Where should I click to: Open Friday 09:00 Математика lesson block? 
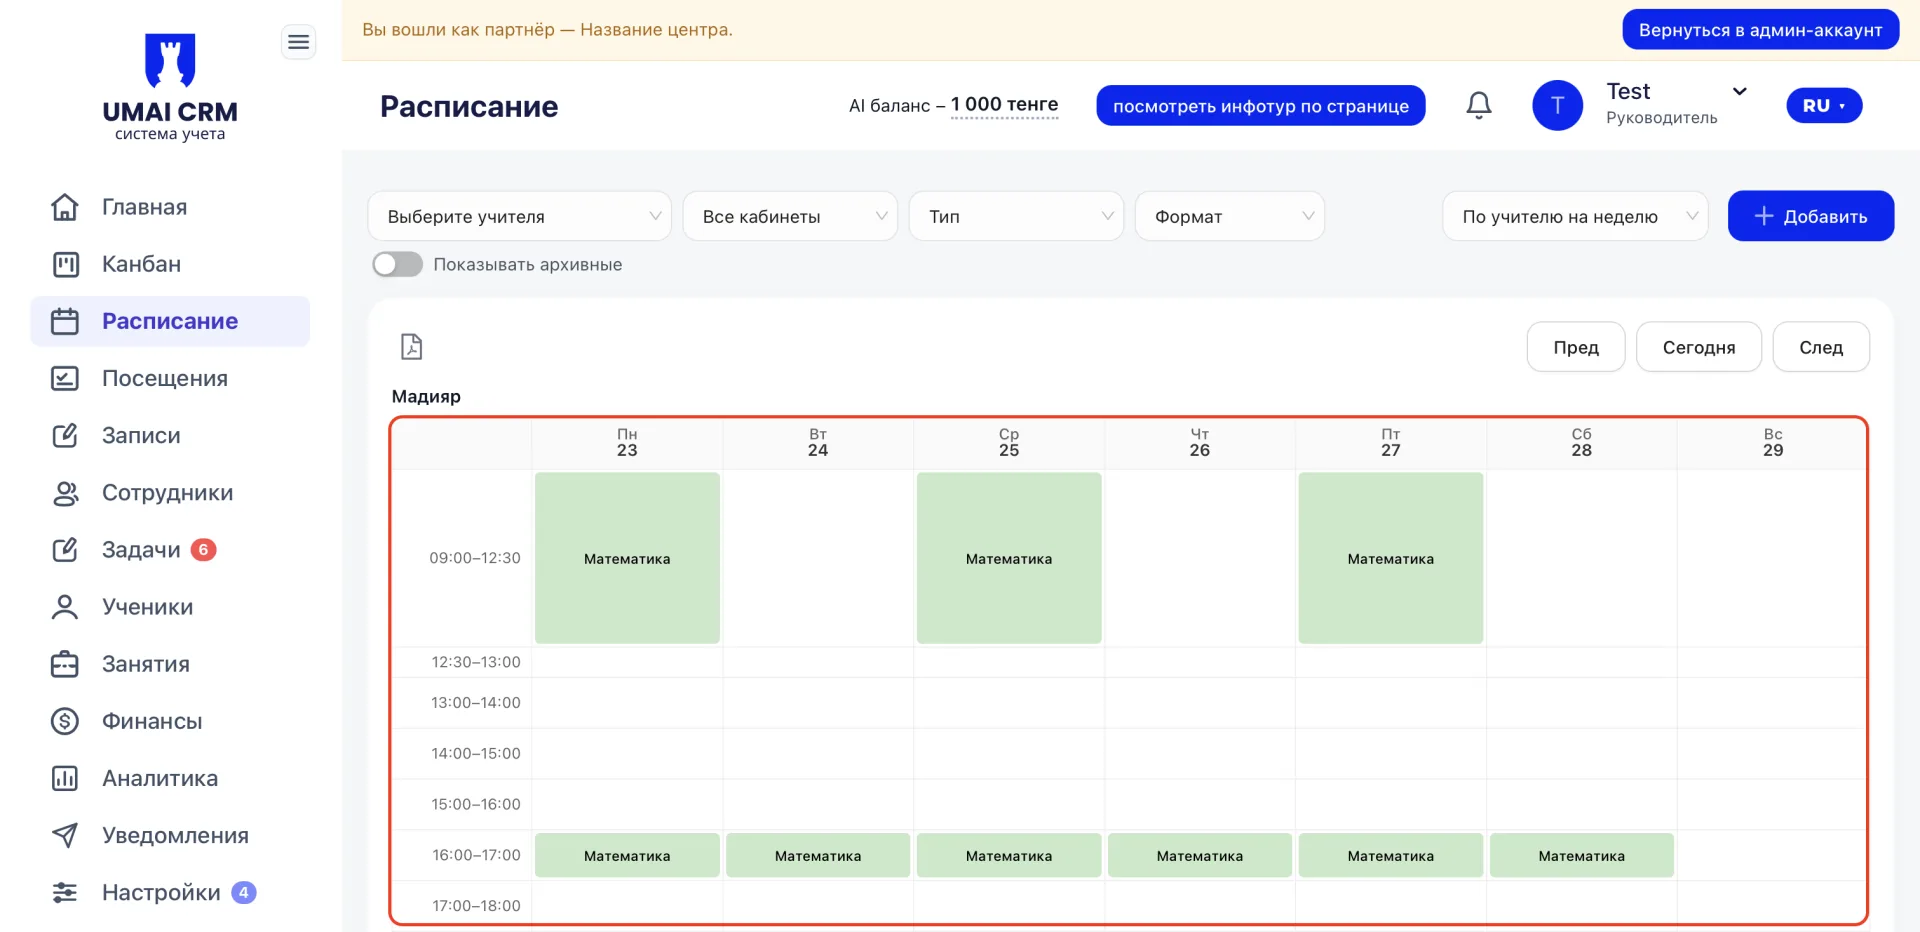point(1391,558)
